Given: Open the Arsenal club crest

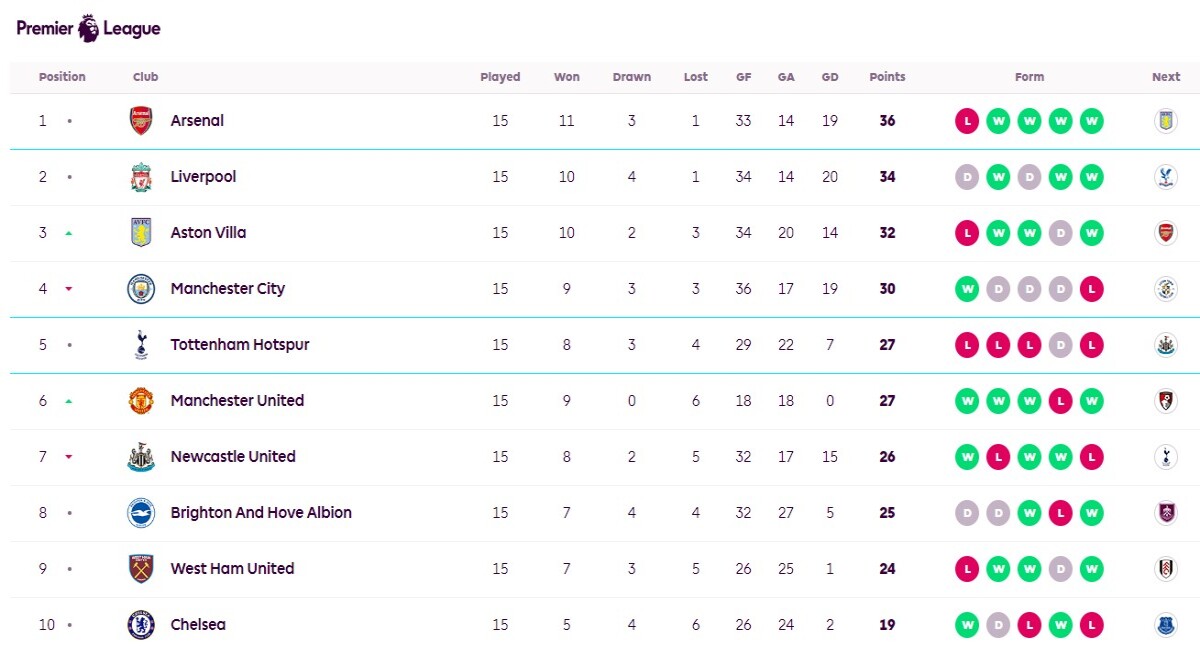Looking at the screenshot, I should (141, 121).
